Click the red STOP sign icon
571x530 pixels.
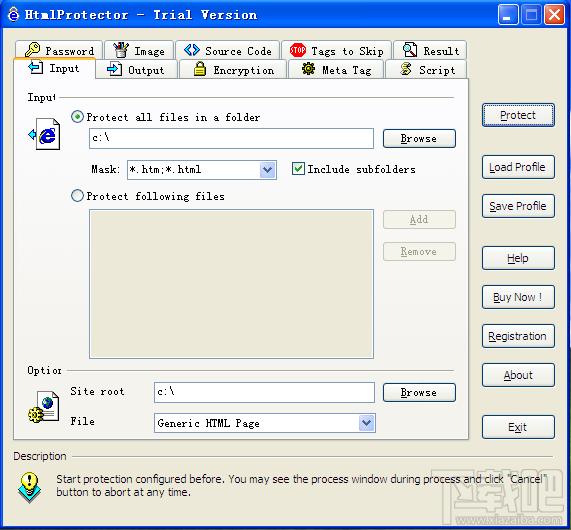[298, 50]
